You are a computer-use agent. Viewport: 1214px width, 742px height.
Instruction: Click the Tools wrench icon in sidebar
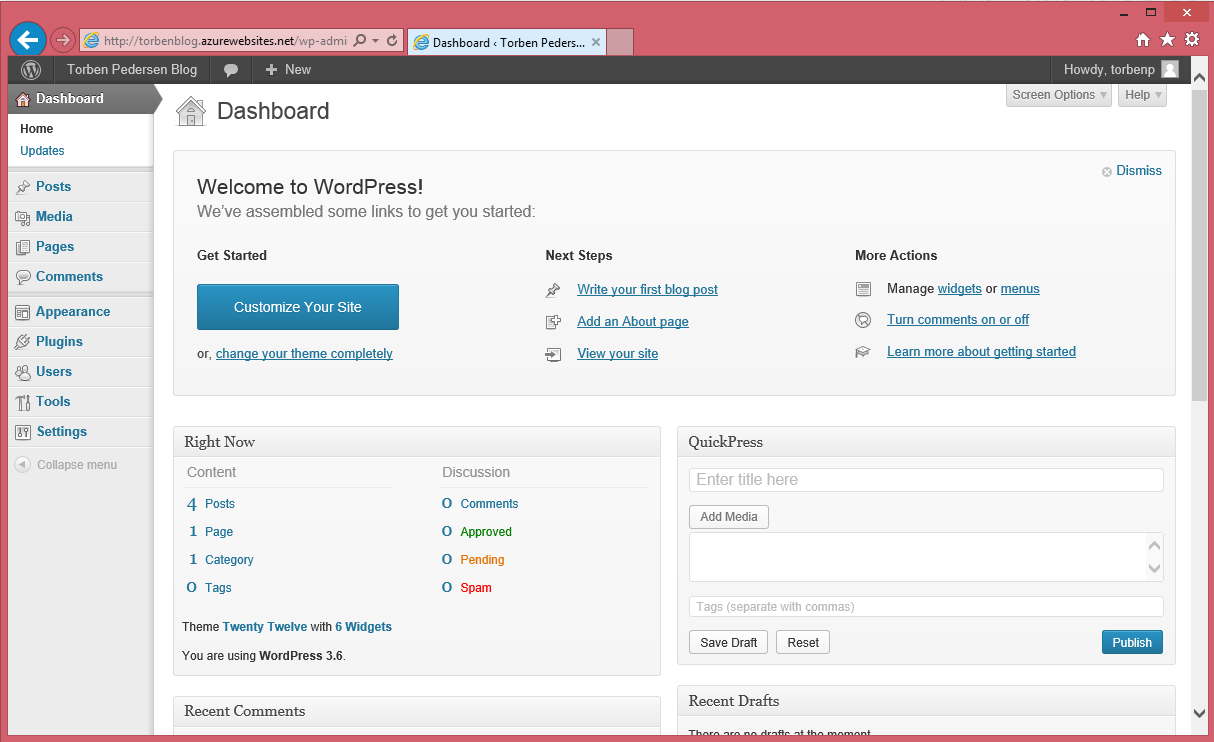click(23, 402)
